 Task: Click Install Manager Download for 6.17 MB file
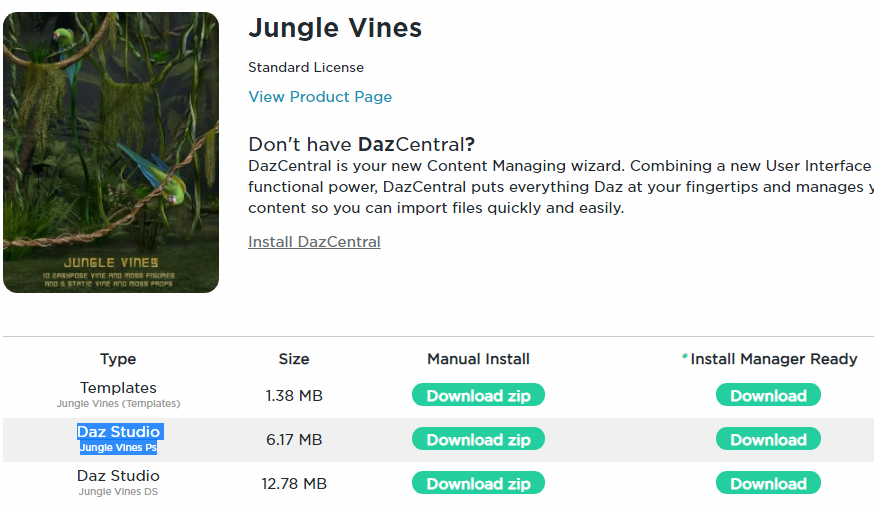768,439
